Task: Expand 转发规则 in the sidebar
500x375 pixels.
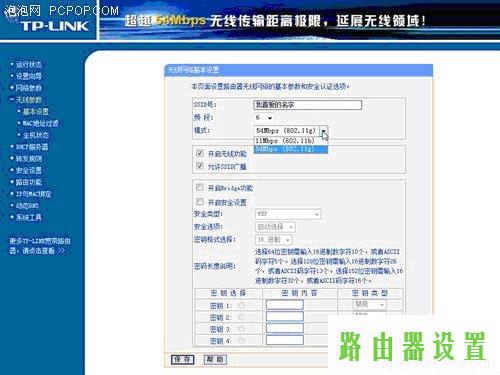Action: tap(29, 159)
